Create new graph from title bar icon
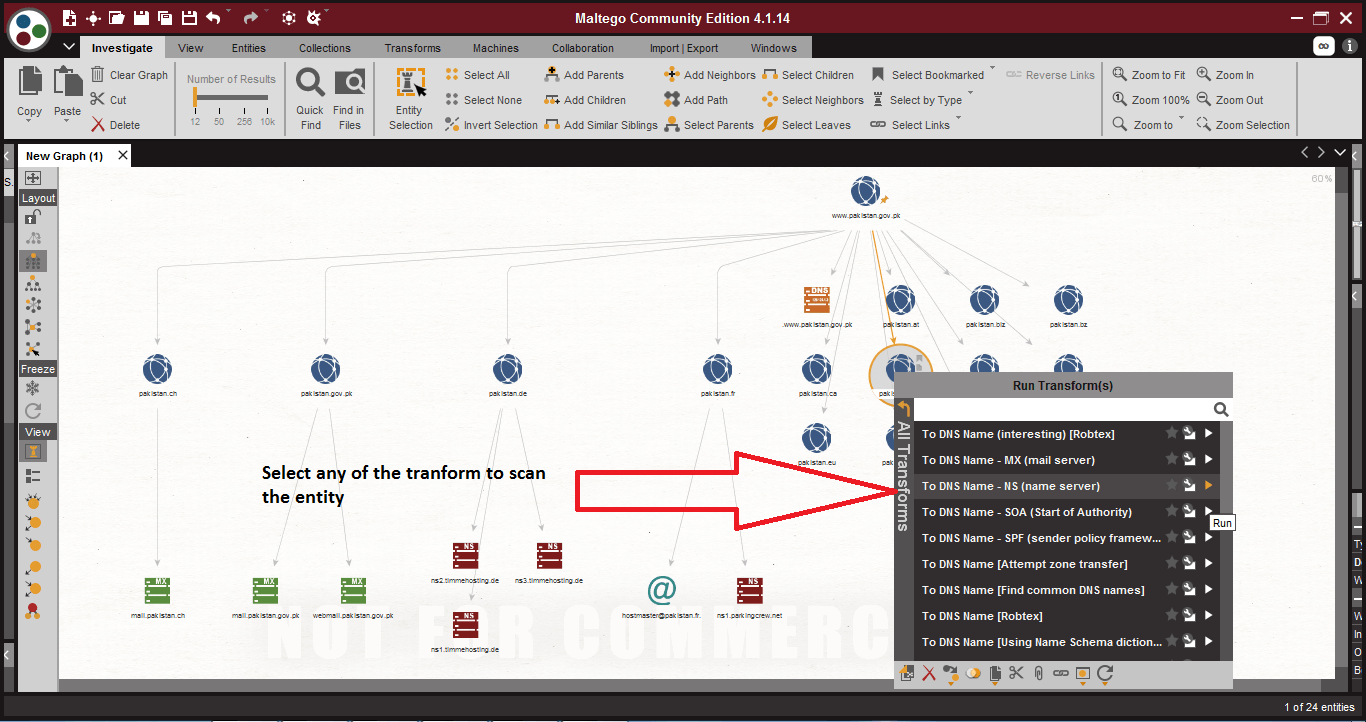This screenshot has height=722, width=1366. click(x=69, y=18)
